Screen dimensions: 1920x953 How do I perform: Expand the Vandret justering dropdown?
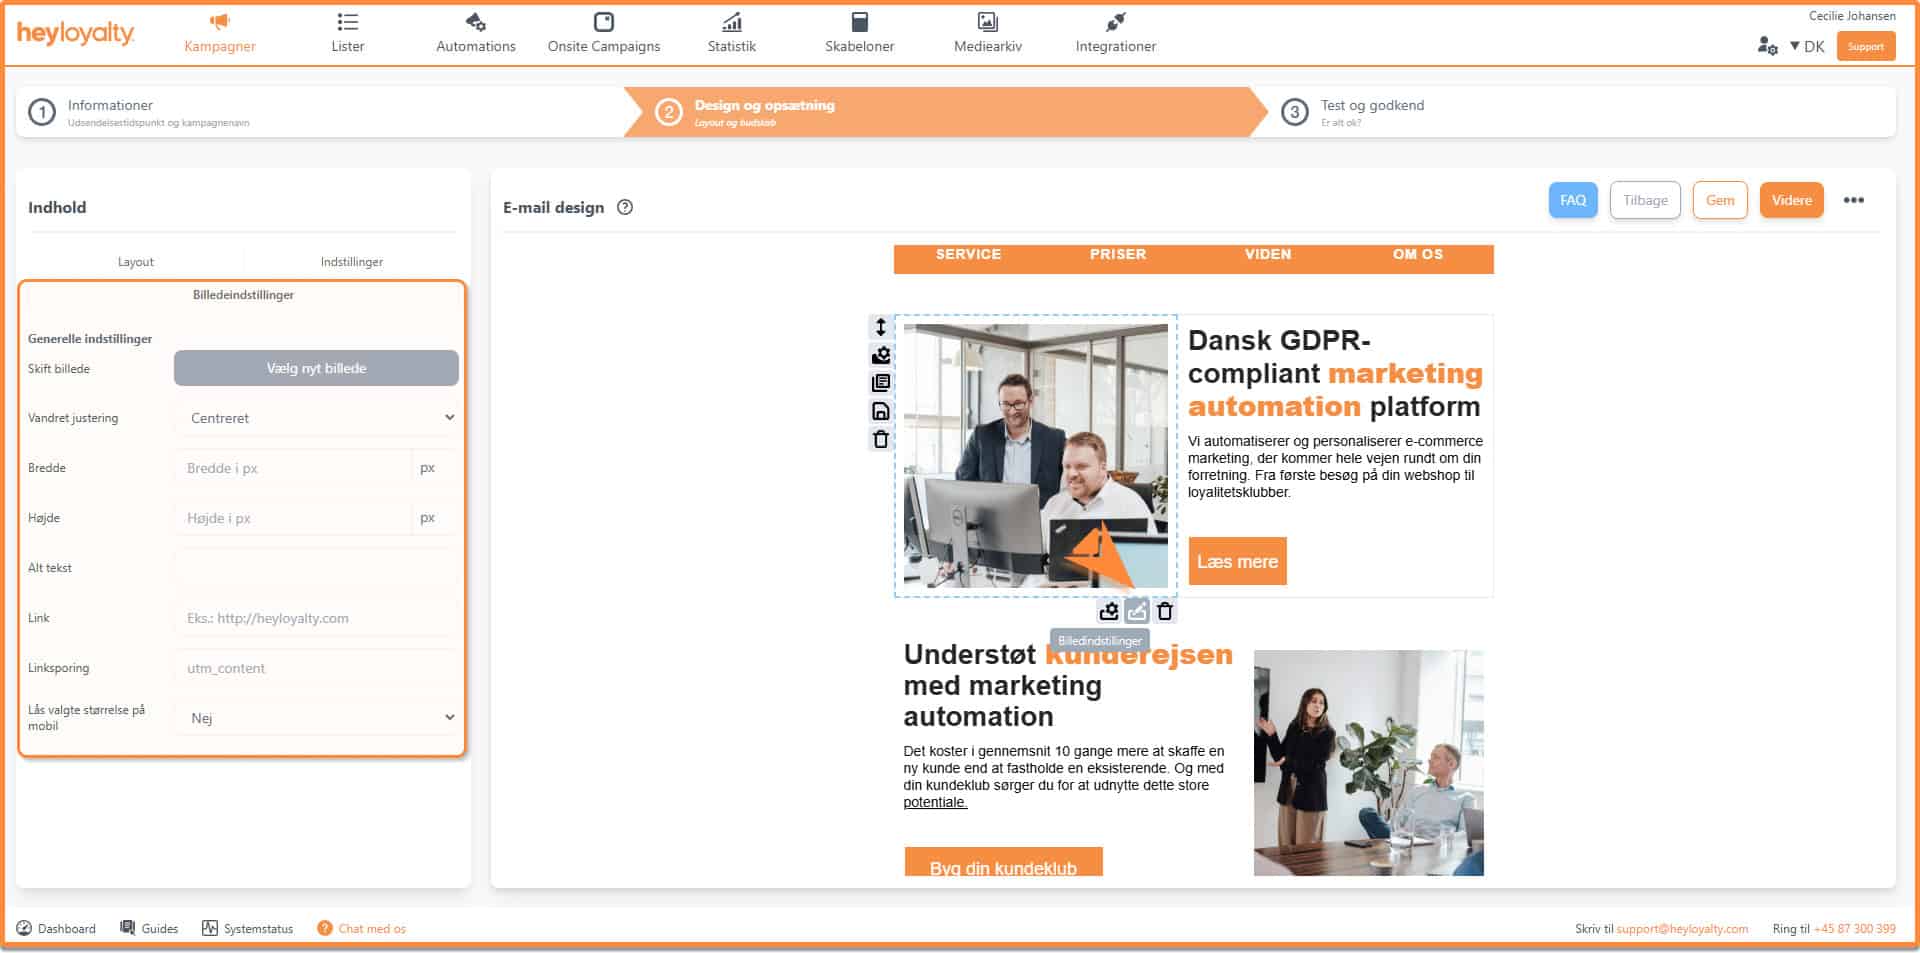point(316,418)
